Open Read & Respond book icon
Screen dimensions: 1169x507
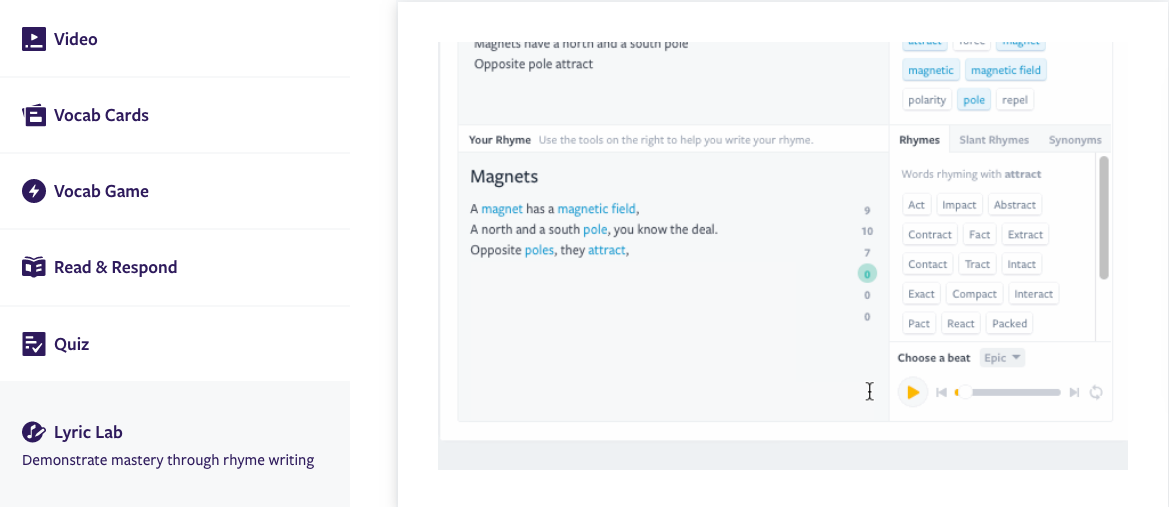(x=34, y=267)
